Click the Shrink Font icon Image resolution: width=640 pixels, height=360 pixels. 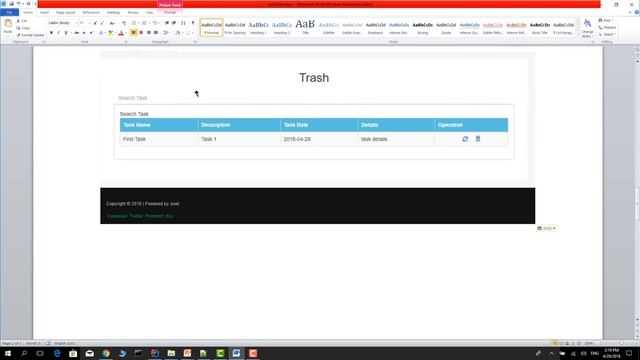102,23
